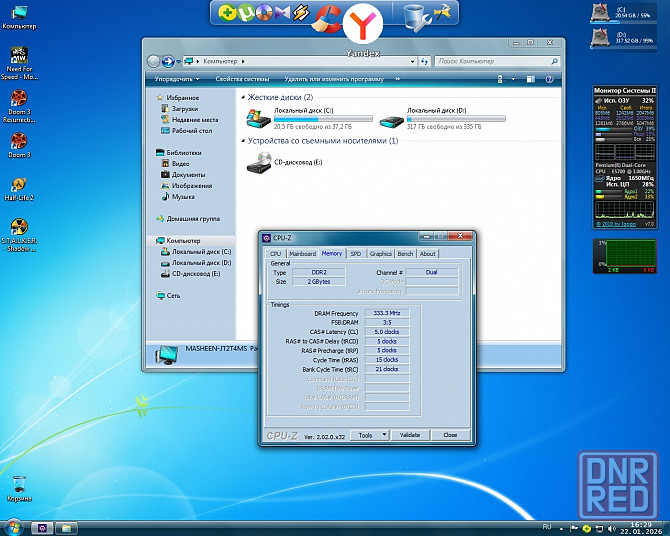Switch to the SPD tab in CPU-Z
Image resolution: width=670 pixels, height=536 pixels.
(355, 254)
